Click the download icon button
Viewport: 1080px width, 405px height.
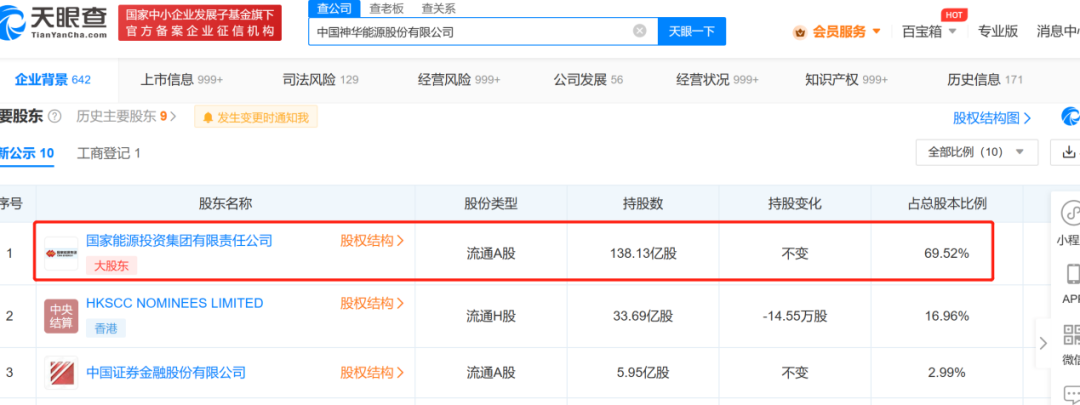[1068, 152]
